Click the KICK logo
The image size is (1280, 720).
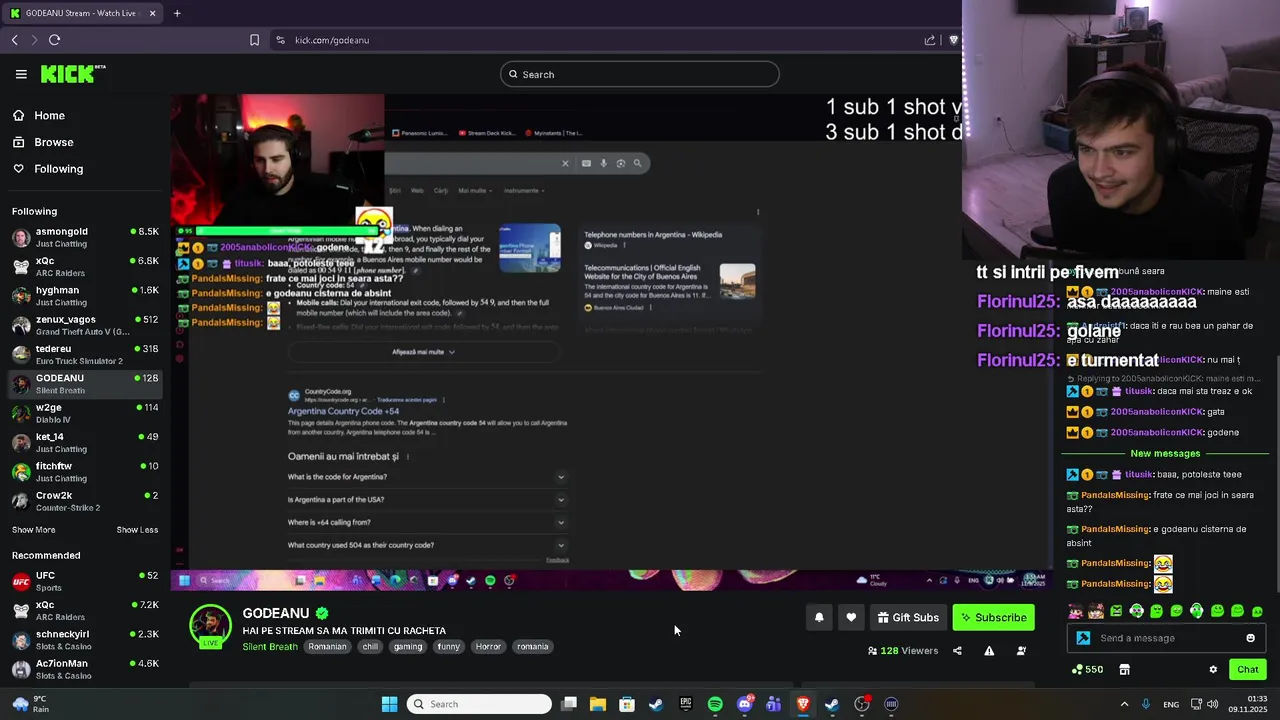pyautogui.click(x=72, y=74)
